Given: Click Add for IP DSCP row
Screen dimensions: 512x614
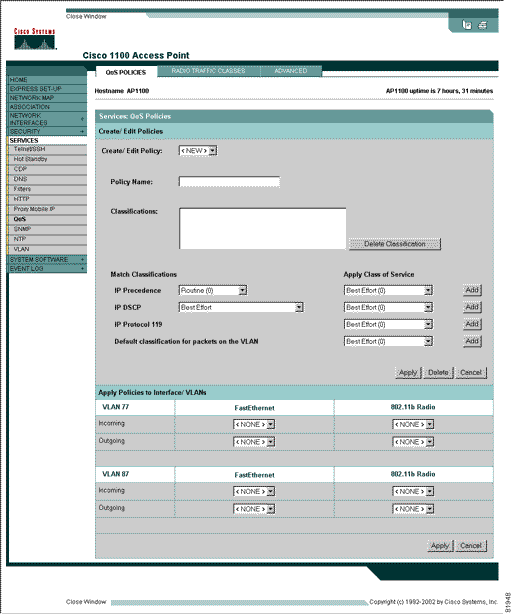Looking at the screenshot, I should tap(472, 307).
